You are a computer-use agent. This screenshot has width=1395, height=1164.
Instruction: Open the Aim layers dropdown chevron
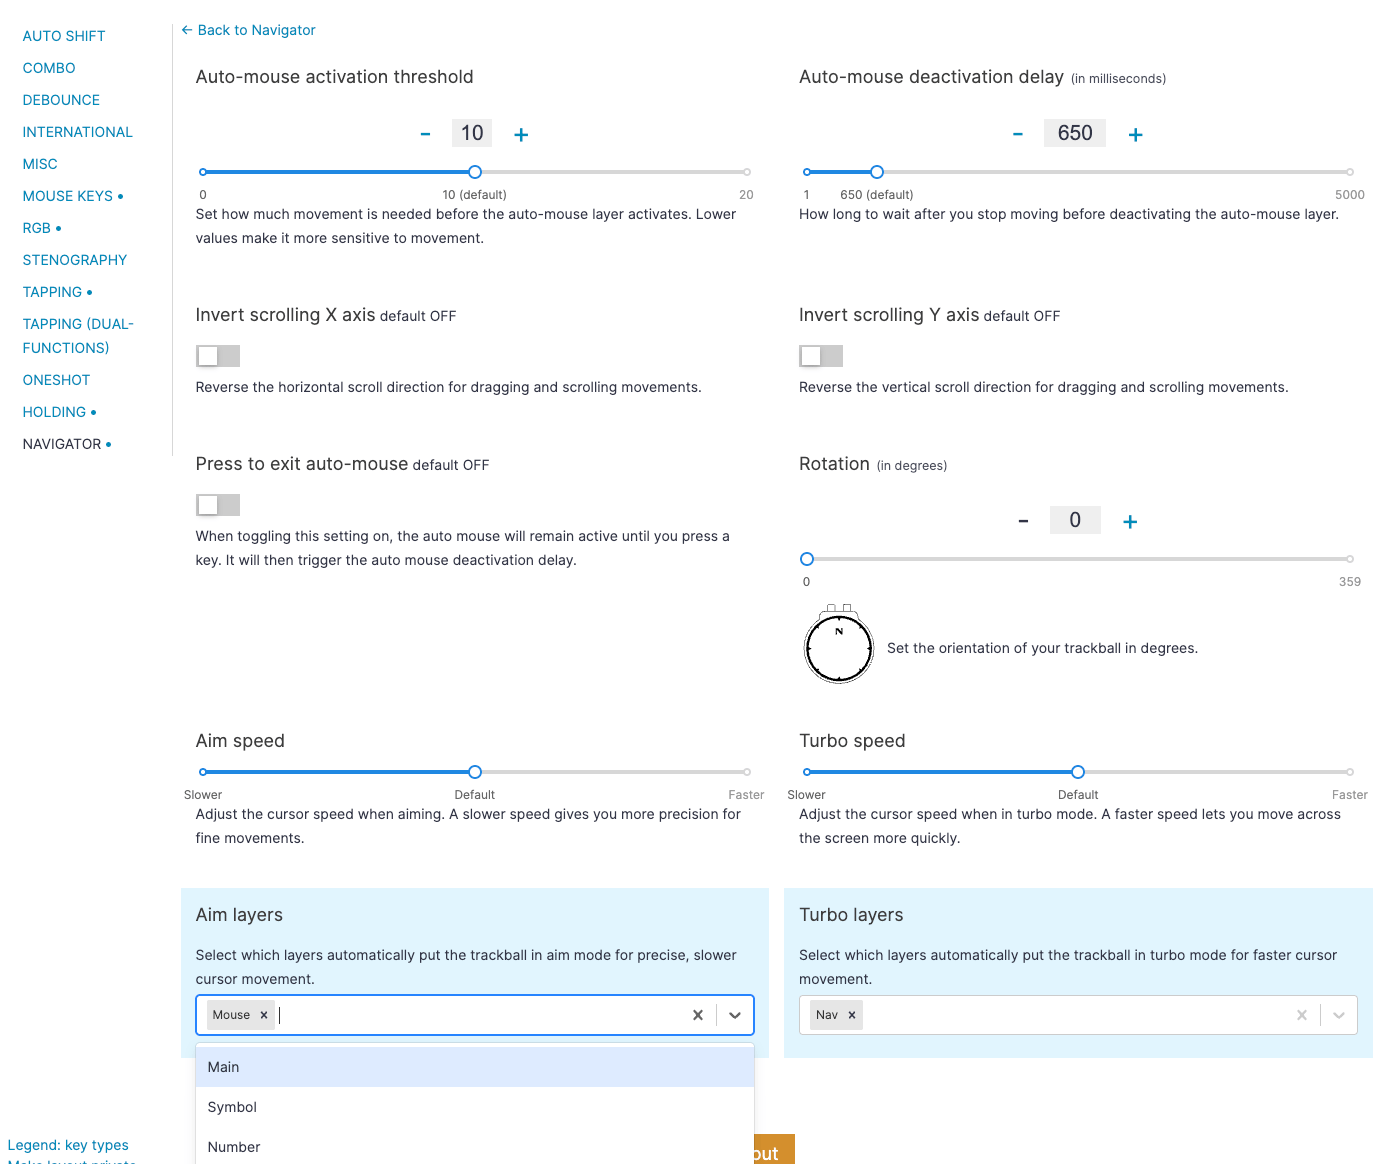point(735,1014)
